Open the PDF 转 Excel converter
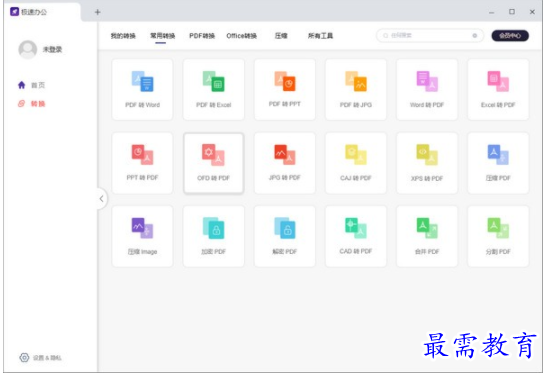545x377 pixels. tap(213, 89)
